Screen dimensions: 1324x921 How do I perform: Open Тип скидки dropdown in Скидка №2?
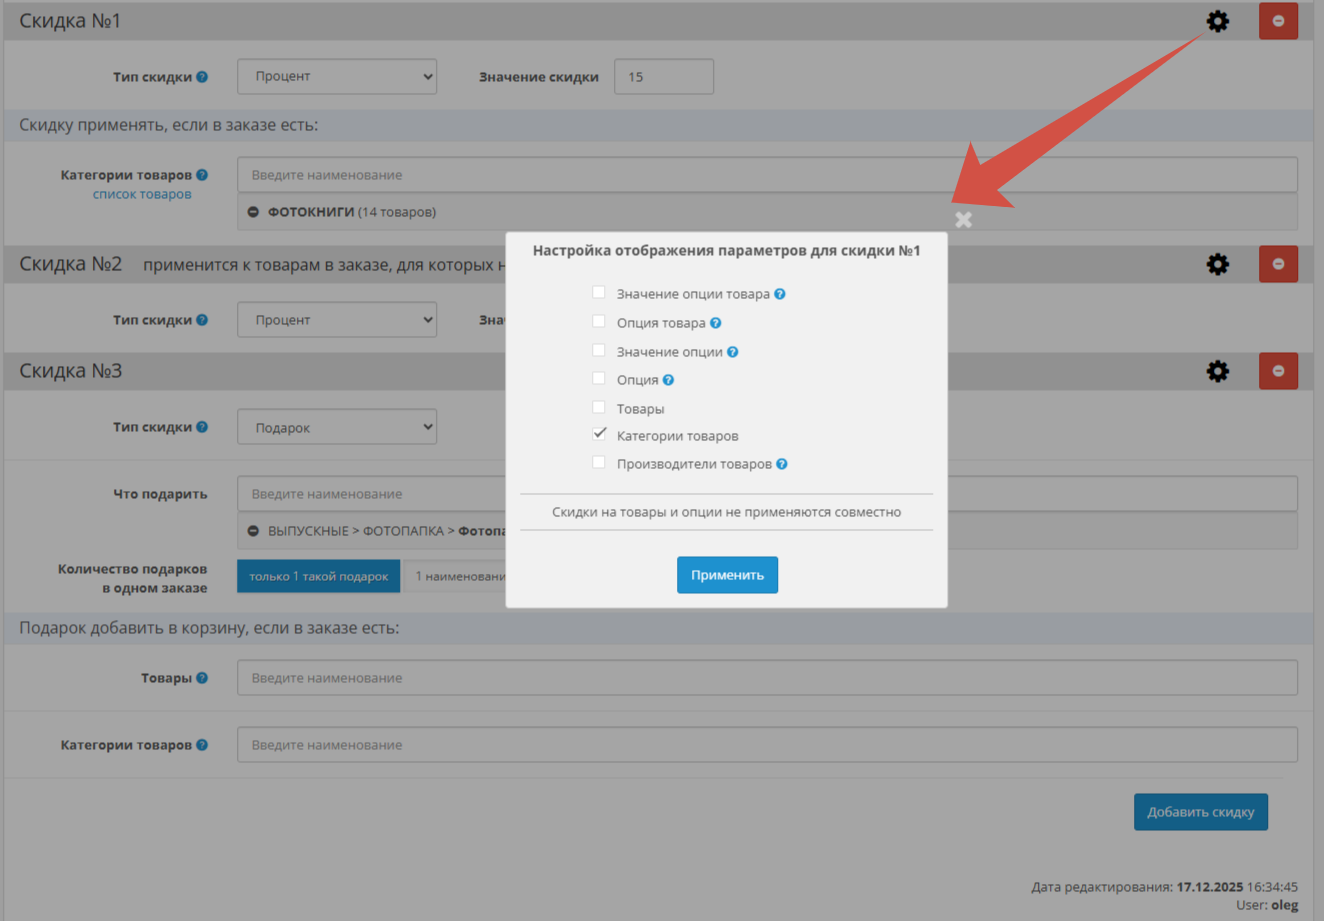[x=336, y=320]
